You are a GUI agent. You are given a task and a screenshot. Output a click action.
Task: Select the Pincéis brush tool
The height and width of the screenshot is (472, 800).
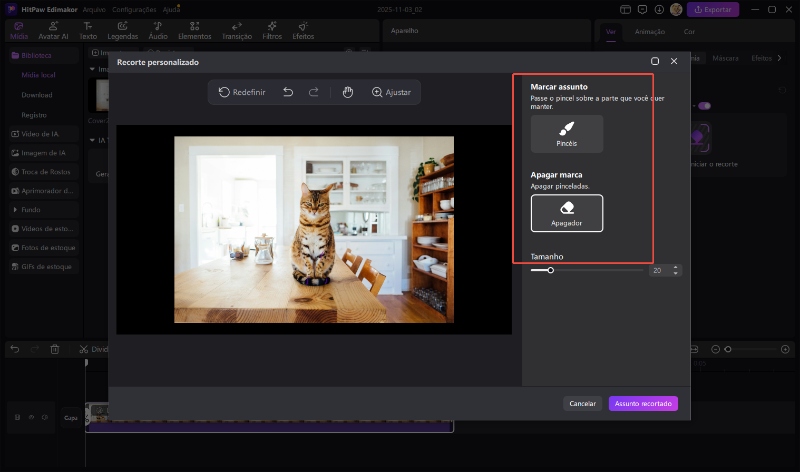[x=567, y=133]
